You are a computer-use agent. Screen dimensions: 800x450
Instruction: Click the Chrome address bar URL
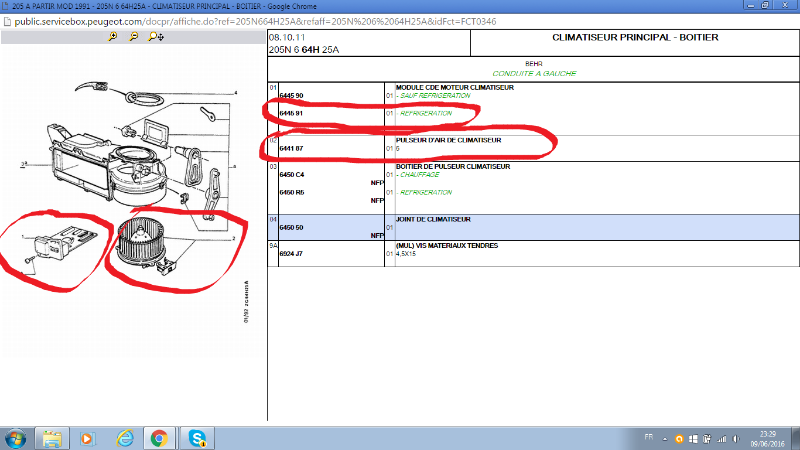coord(255,22)
